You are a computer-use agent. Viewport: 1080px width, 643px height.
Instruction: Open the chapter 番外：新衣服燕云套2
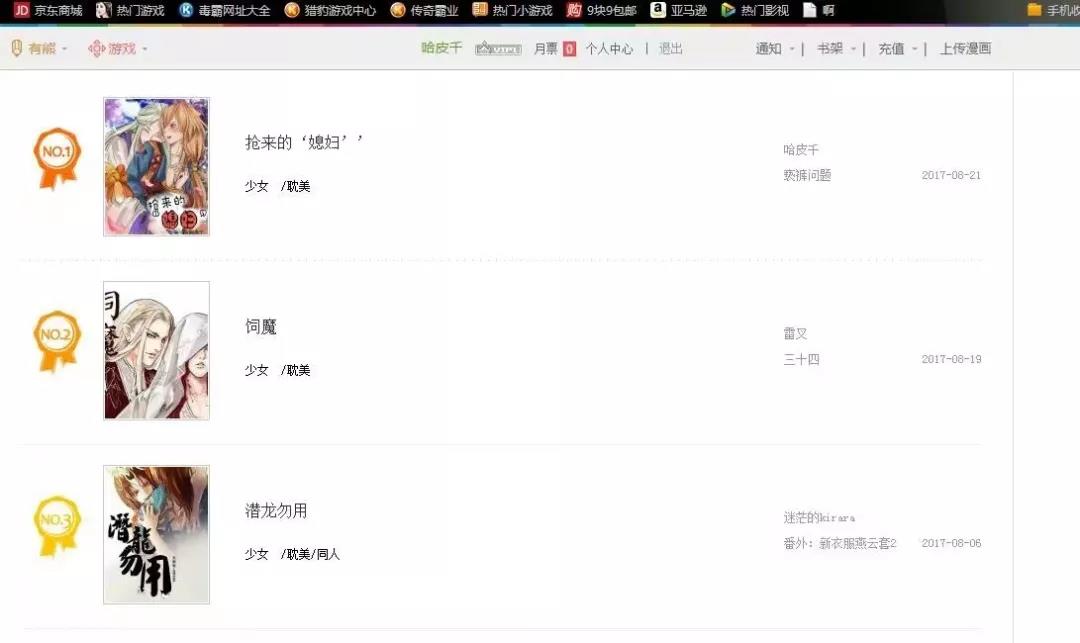click(840, 543)
